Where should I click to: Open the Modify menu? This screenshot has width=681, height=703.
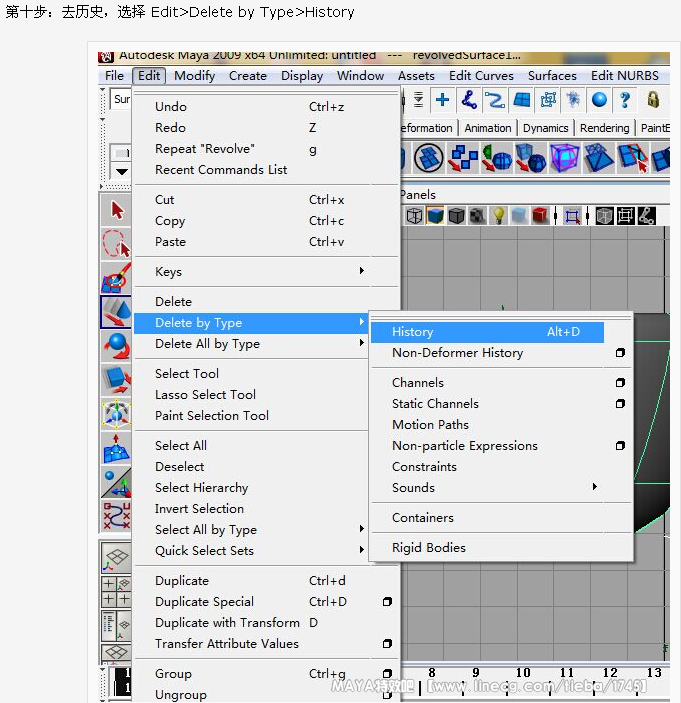point(195,76)
